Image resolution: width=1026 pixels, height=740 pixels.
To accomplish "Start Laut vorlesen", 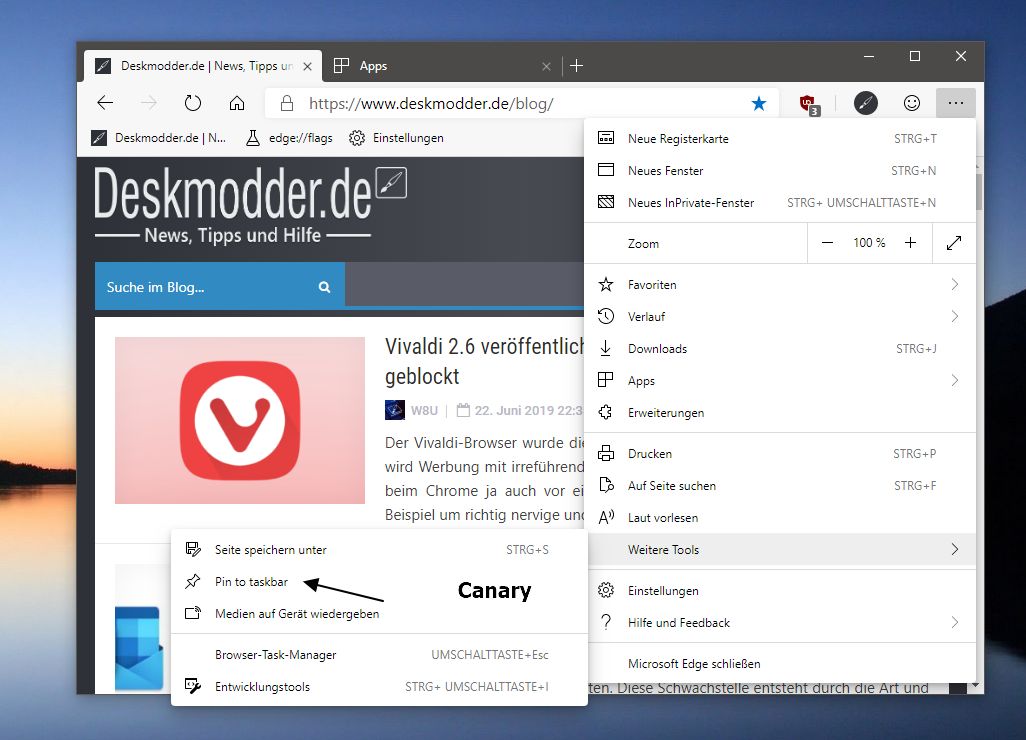I will pos(780,518).
